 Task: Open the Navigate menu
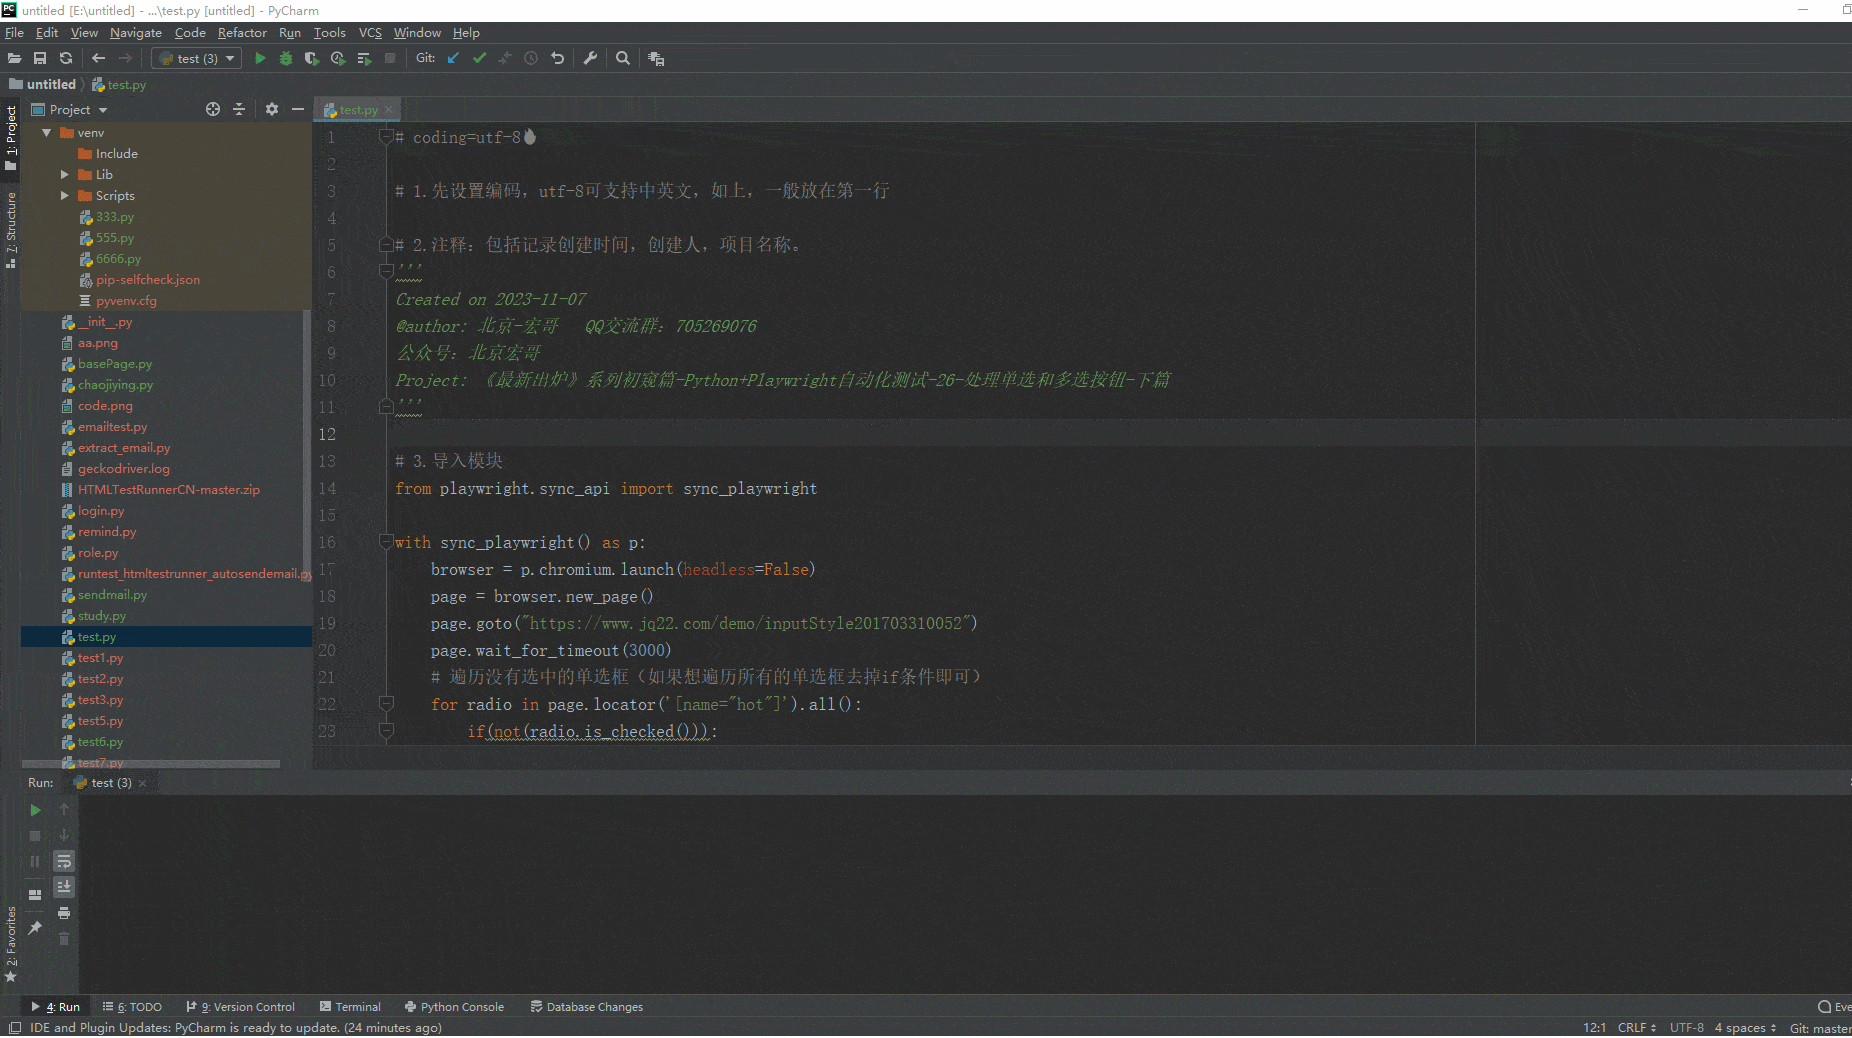pos(136,33)
